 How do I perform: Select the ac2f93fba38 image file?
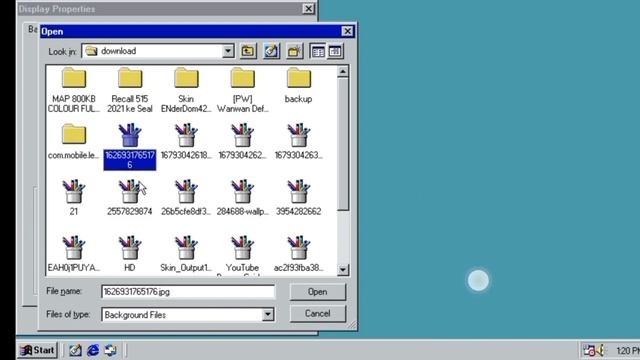[298, 254]
